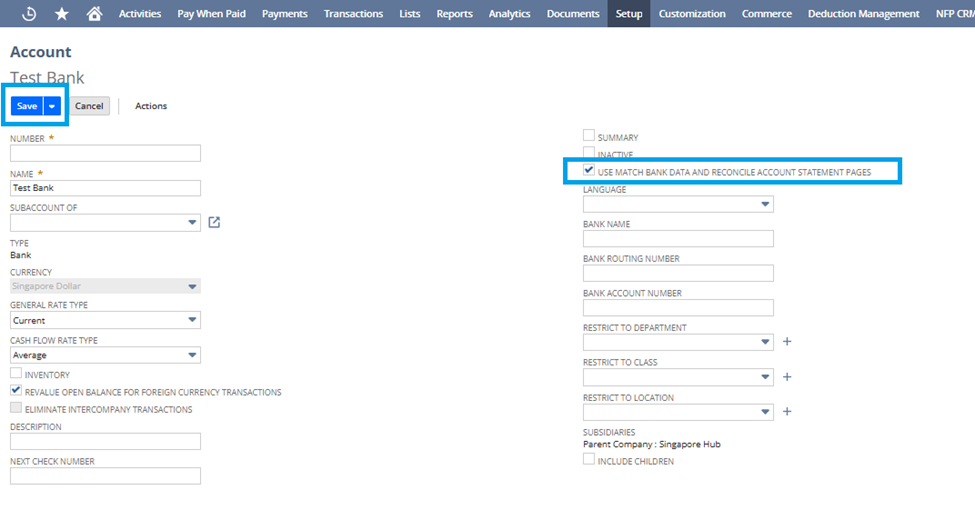The width and height of the screenshot is (975, 530).
Task: Expand the Restrict to Department dropdown
Action: [x=765, y=342]
